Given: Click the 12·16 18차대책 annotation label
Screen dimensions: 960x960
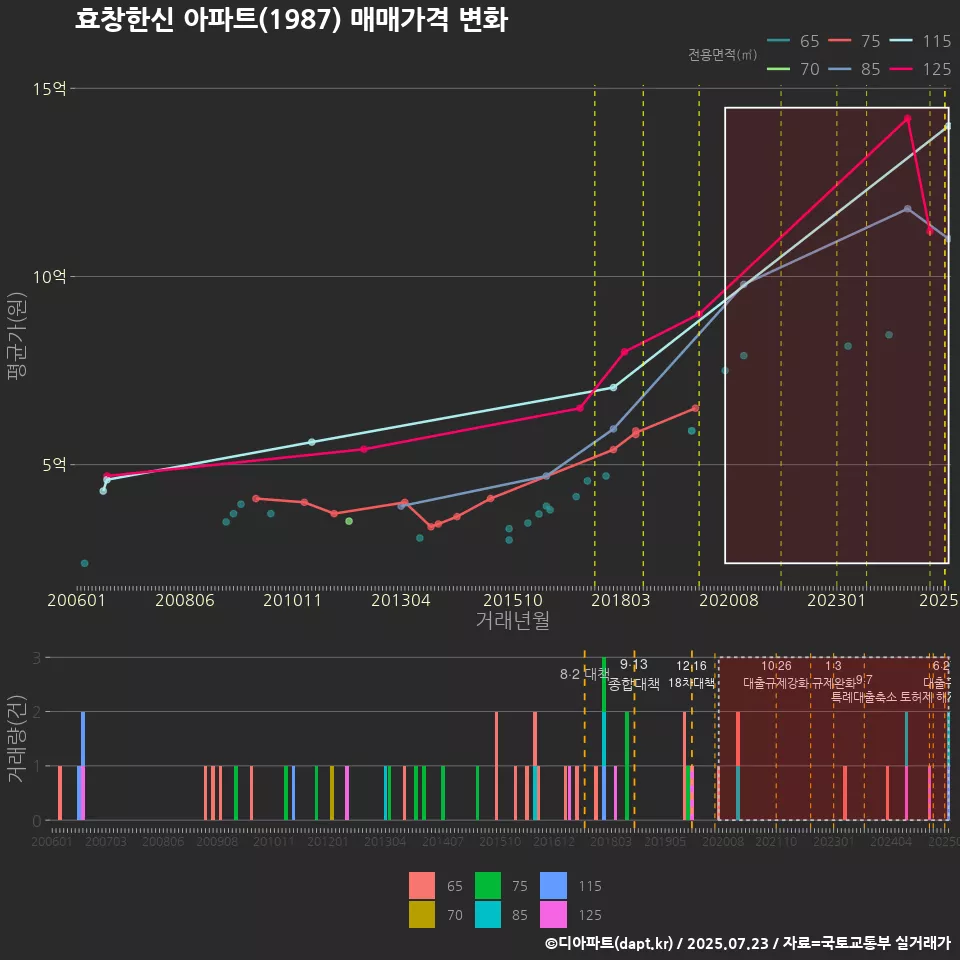Looking at the screenshot, I should coord(691,674).
